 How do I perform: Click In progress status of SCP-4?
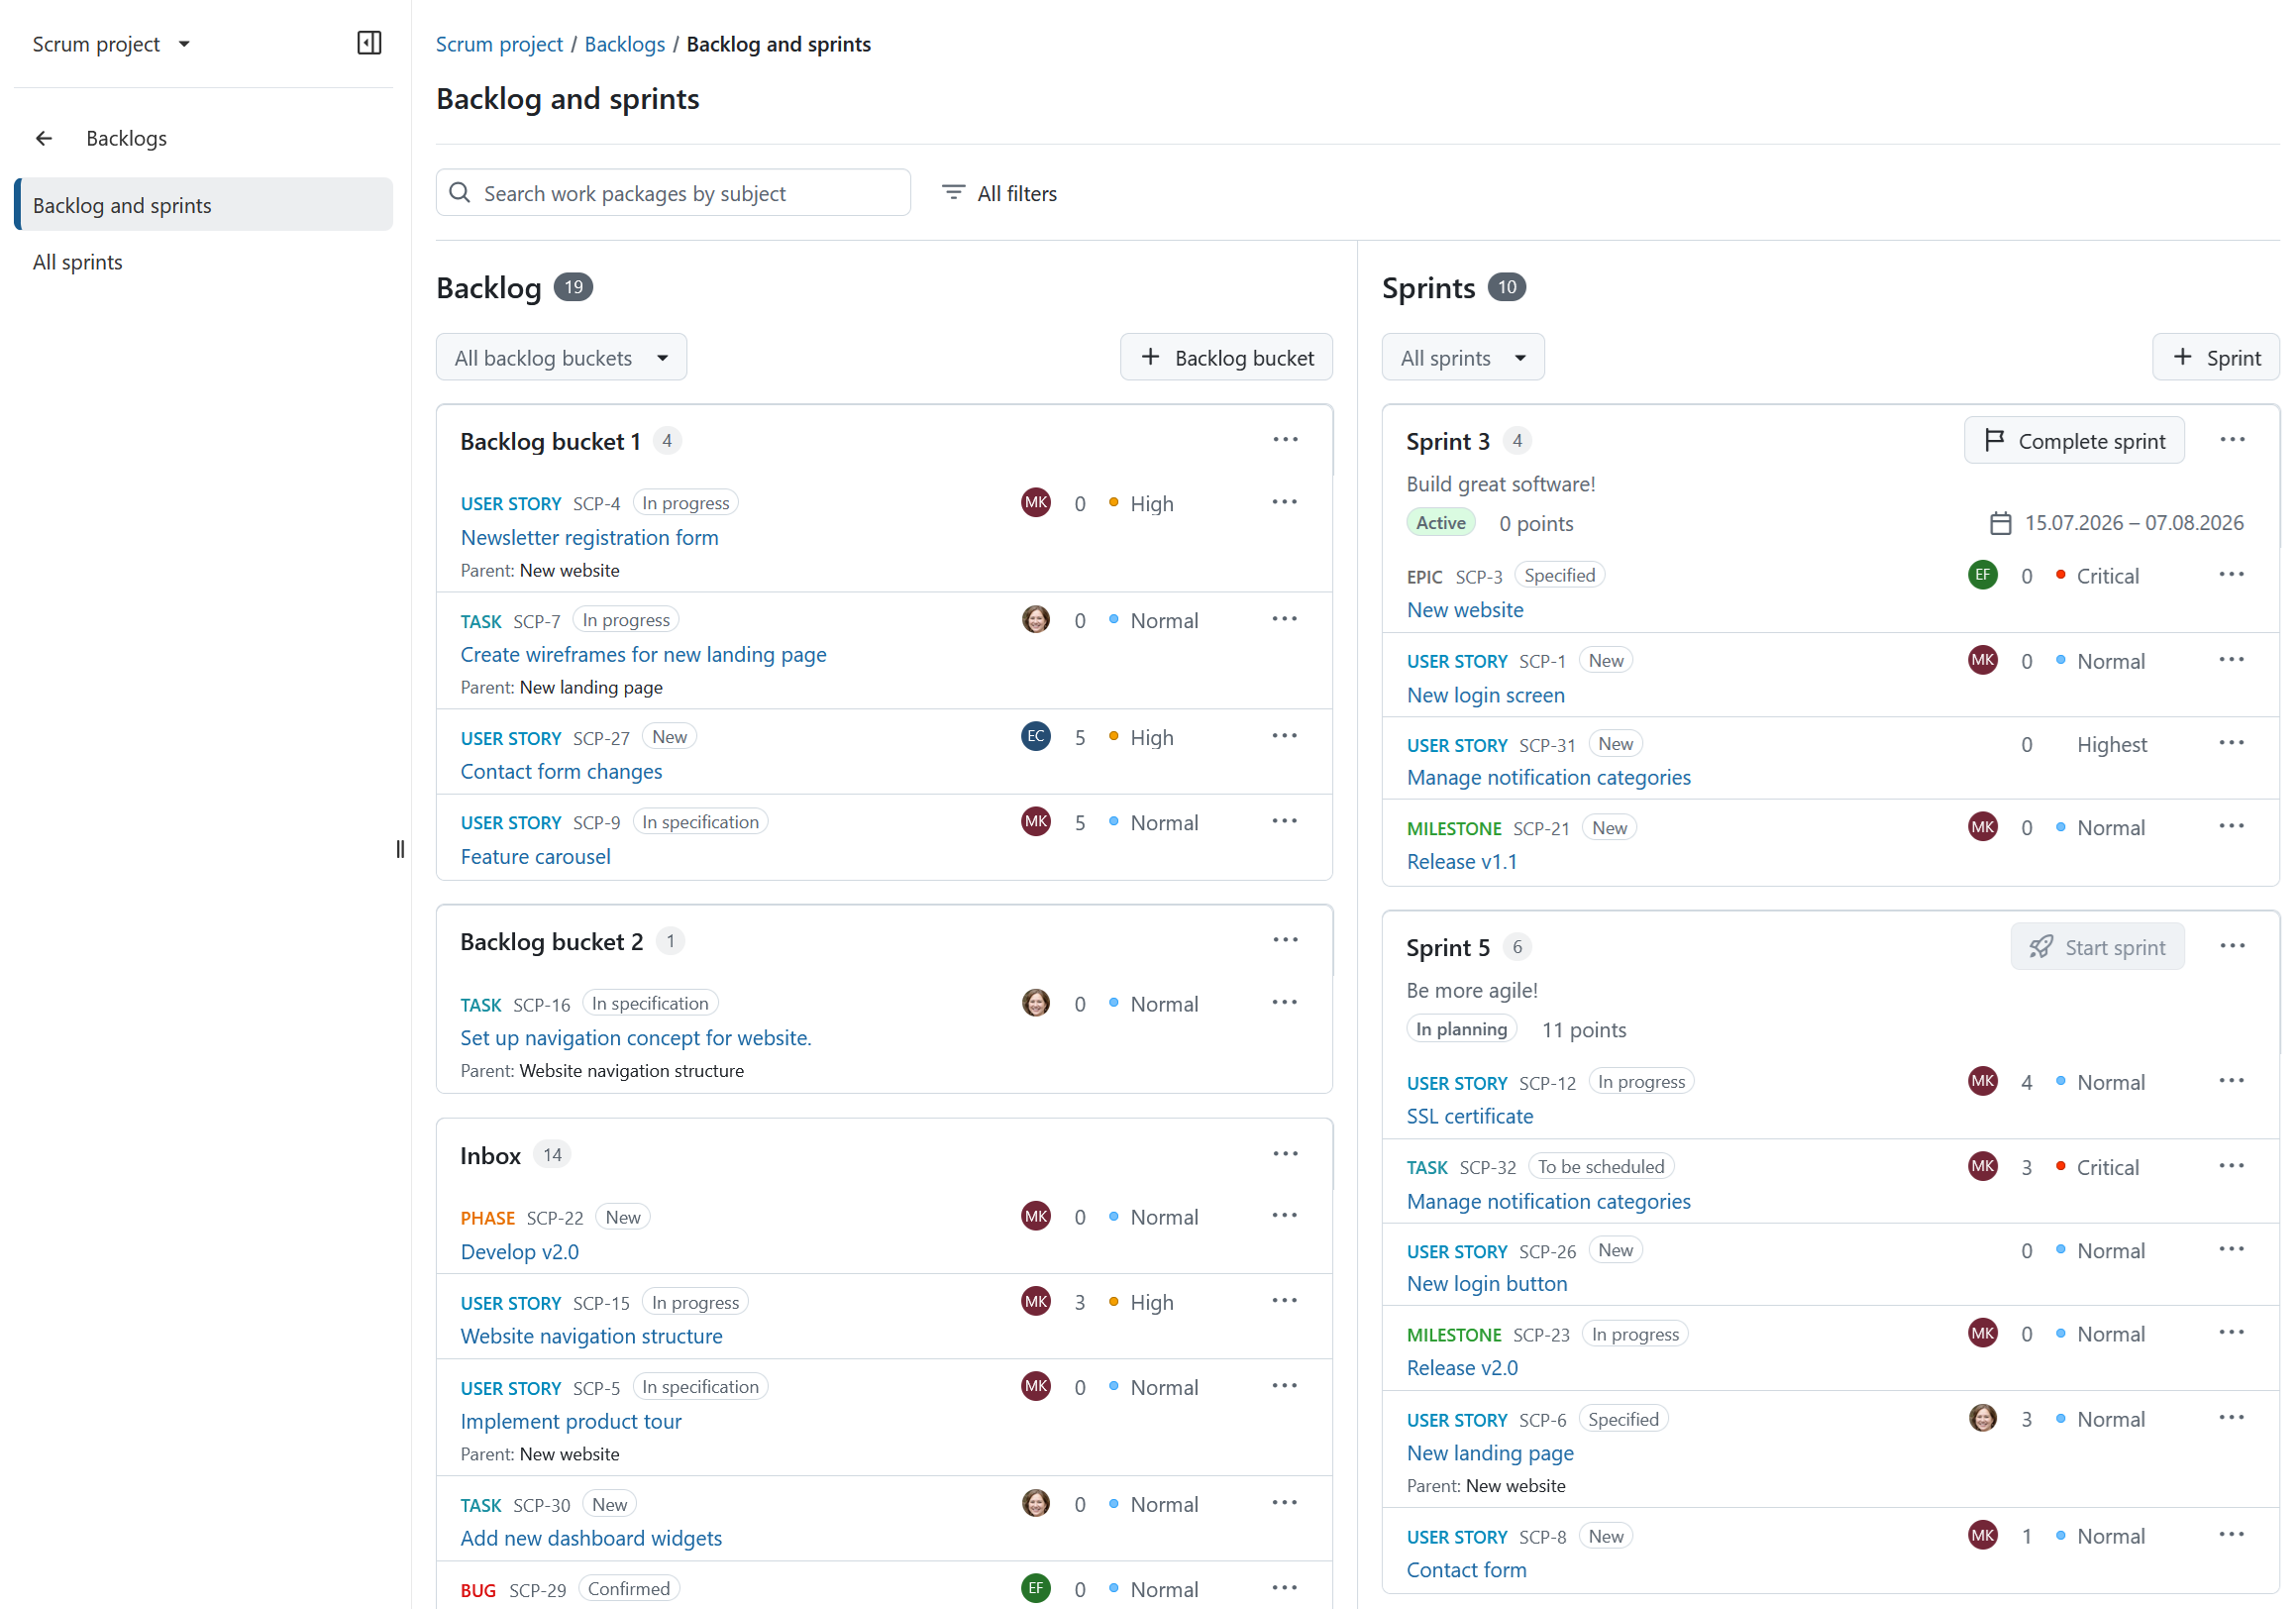coord(685,502)
